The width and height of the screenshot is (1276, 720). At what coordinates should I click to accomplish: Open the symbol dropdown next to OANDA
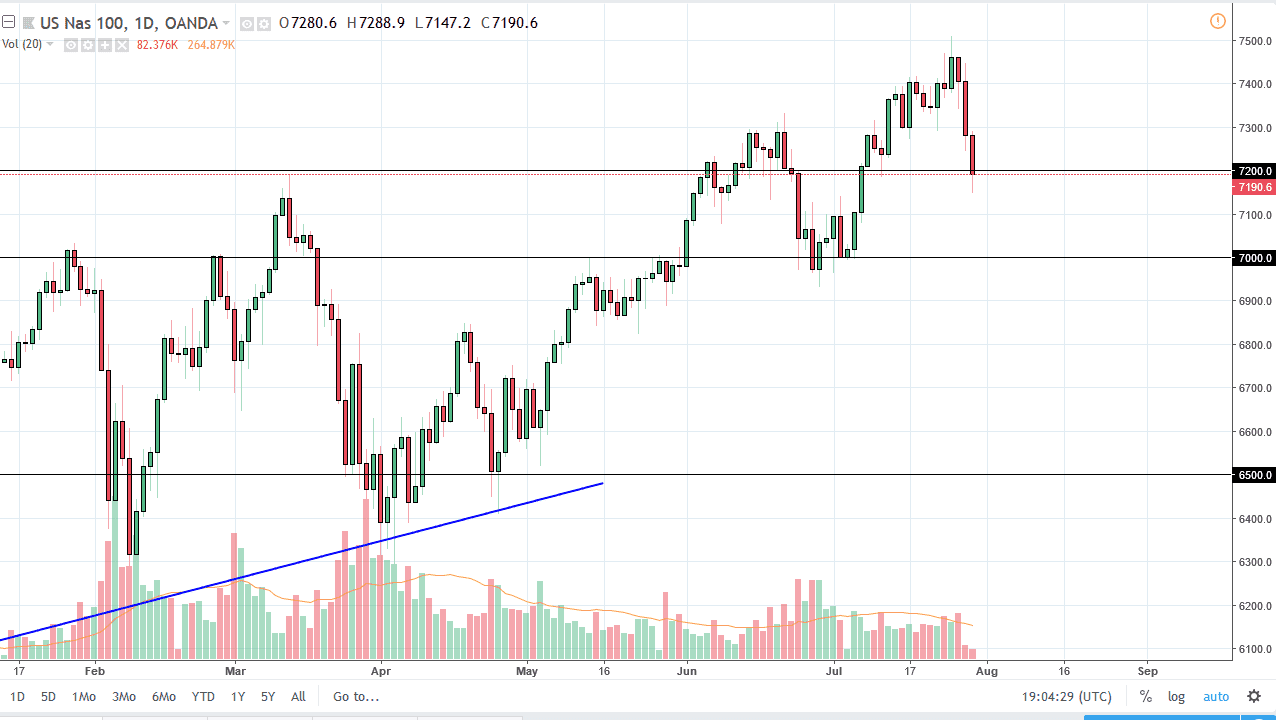(225, 23)
